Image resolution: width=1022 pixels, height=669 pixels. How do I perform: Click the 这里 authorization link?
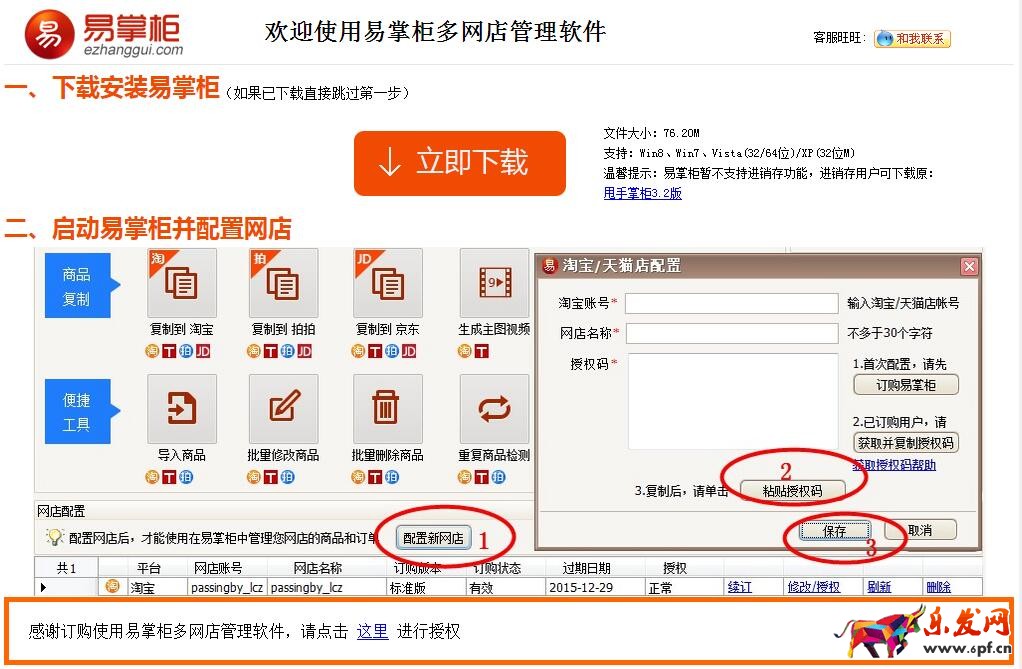[x=372, y=631]
